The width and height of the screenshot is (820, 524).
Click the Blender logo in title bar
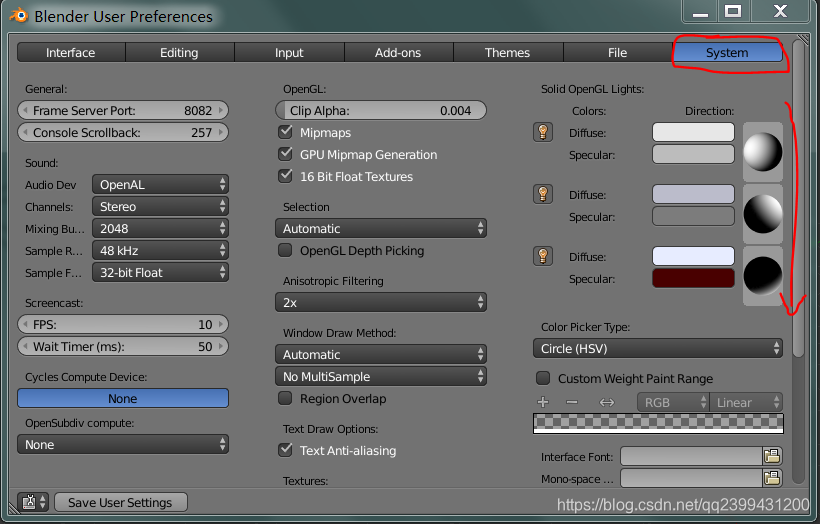pos(18,16)
